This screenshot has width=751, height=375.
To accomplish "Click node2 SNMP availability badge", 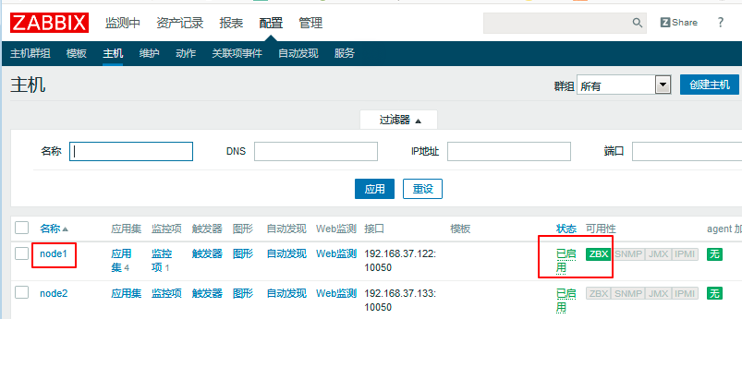I will coord(628,294).
